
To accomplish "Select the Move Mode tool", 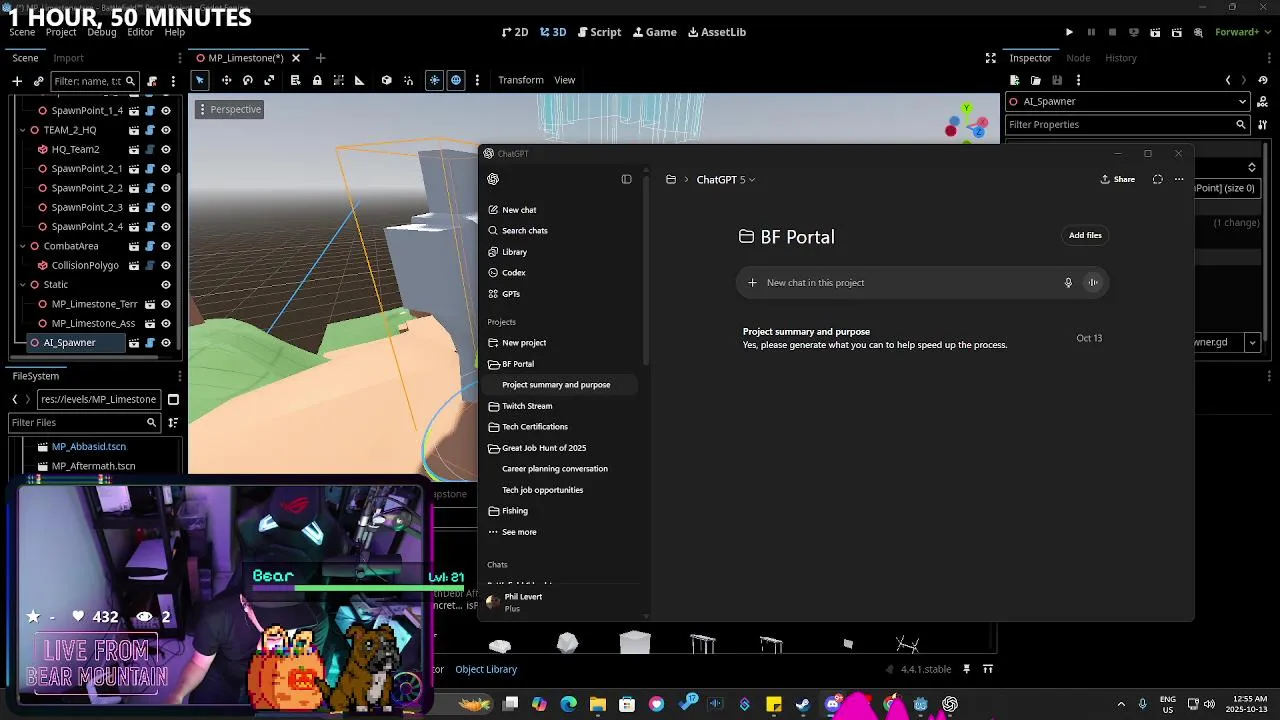I will pos(226,80).
